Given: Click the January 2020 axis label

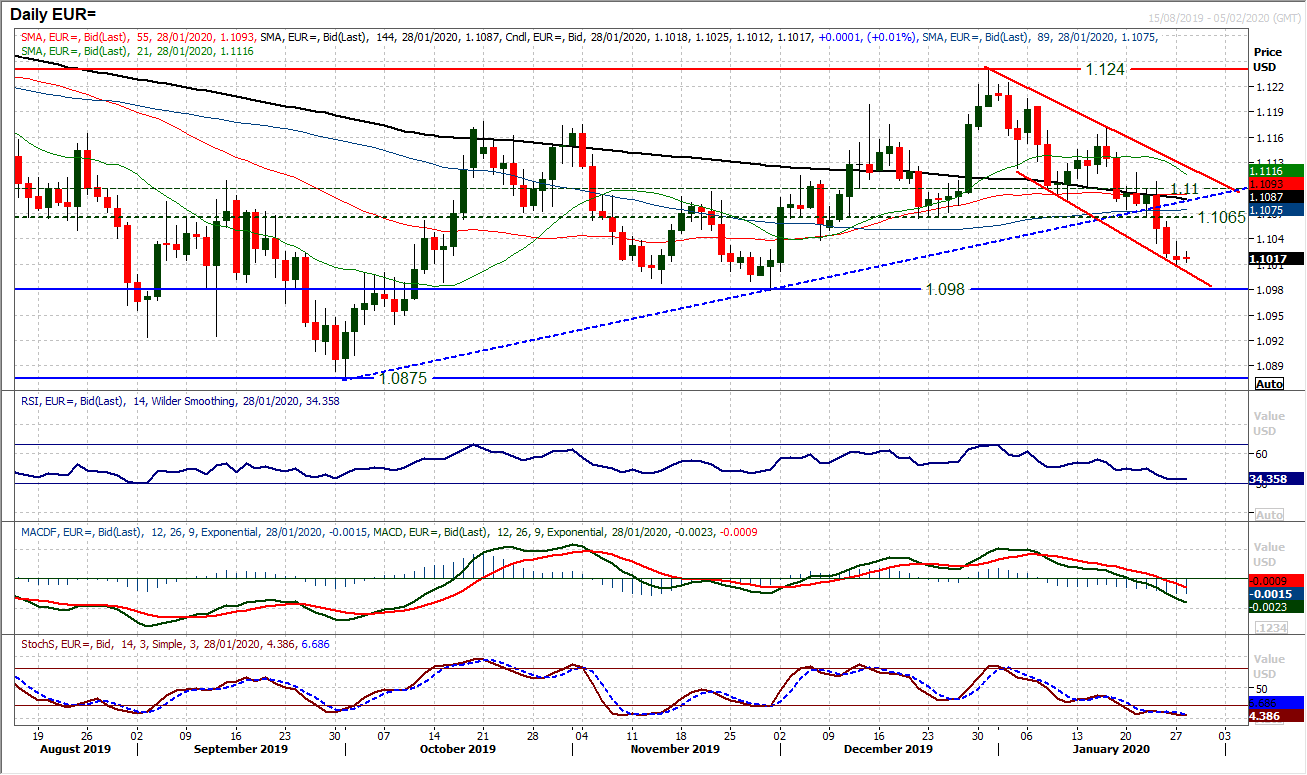Looking at the screenshot, I should 1110,748.
